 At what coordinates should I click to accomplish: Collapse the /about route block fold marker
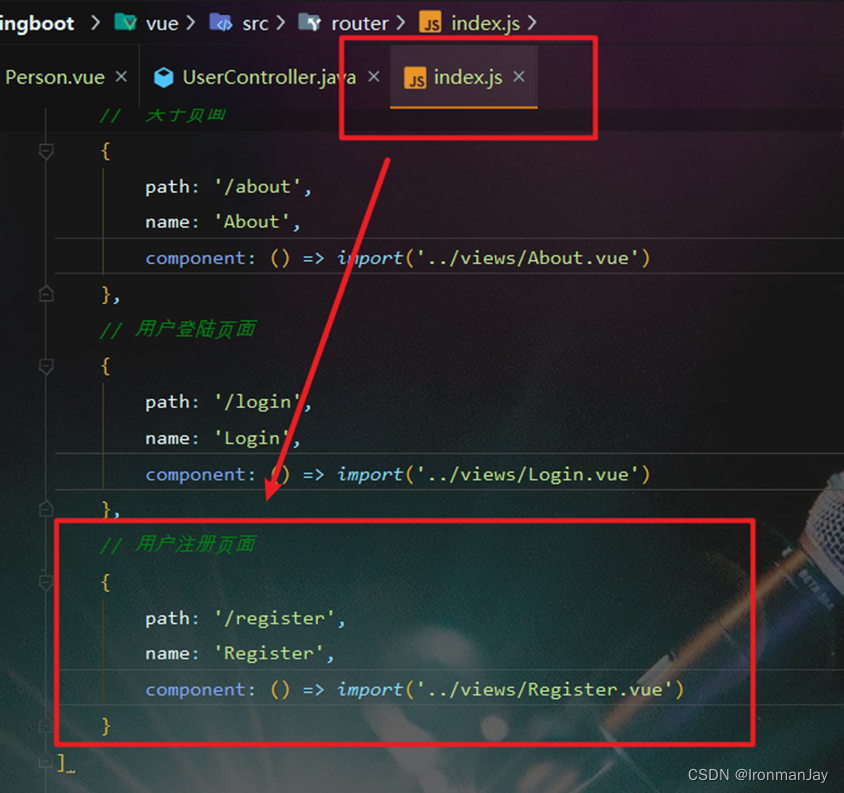pos(46,151)
